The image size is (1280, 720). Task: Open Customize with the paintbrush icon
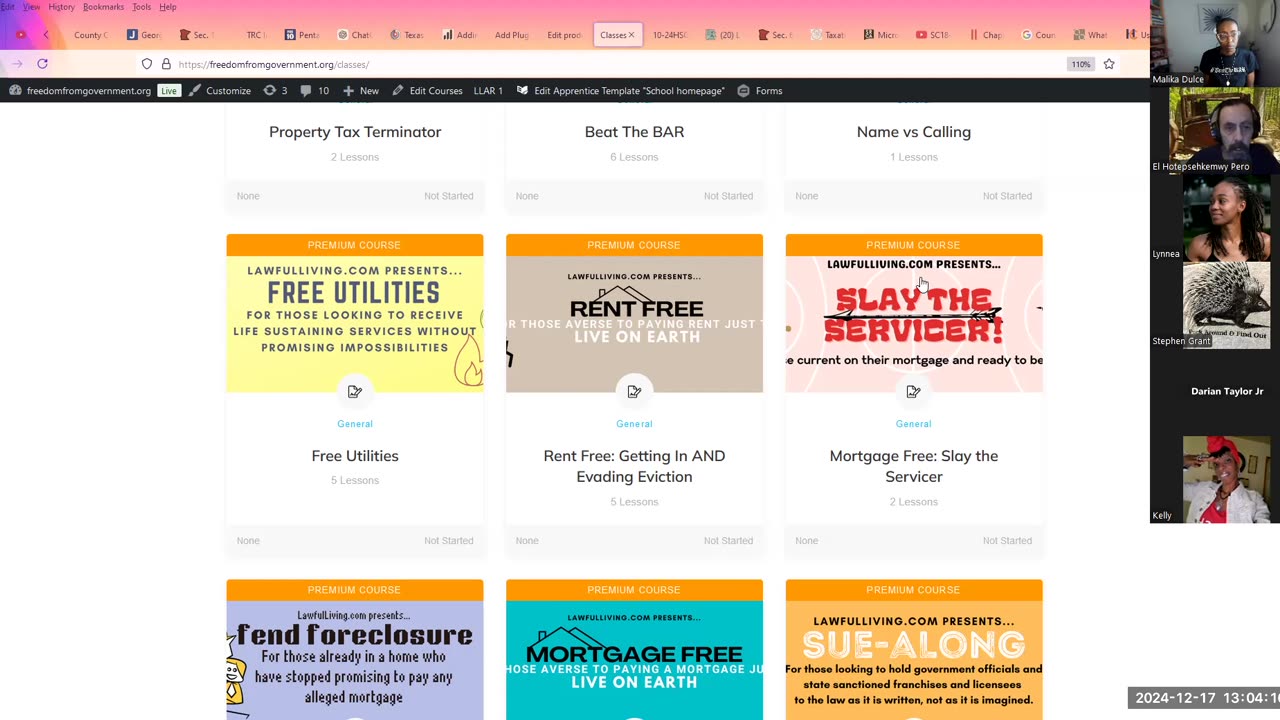(220, 91)
